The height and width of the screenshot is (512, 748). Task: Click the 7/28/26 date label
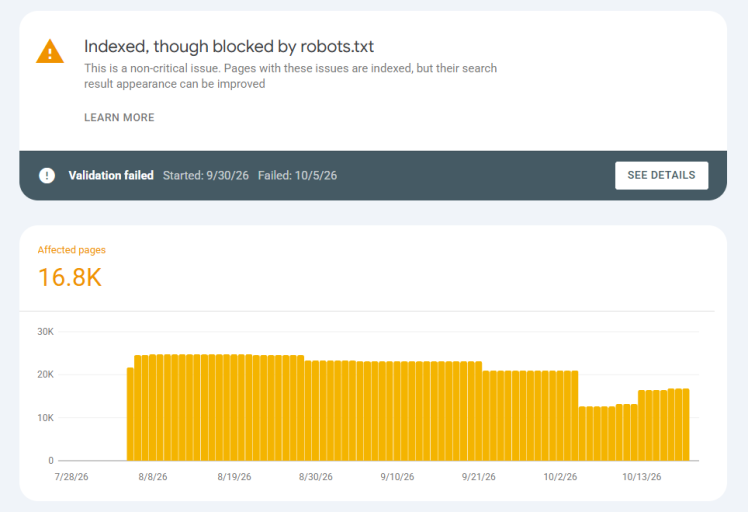pyautogui.click(x=72, y=477)
